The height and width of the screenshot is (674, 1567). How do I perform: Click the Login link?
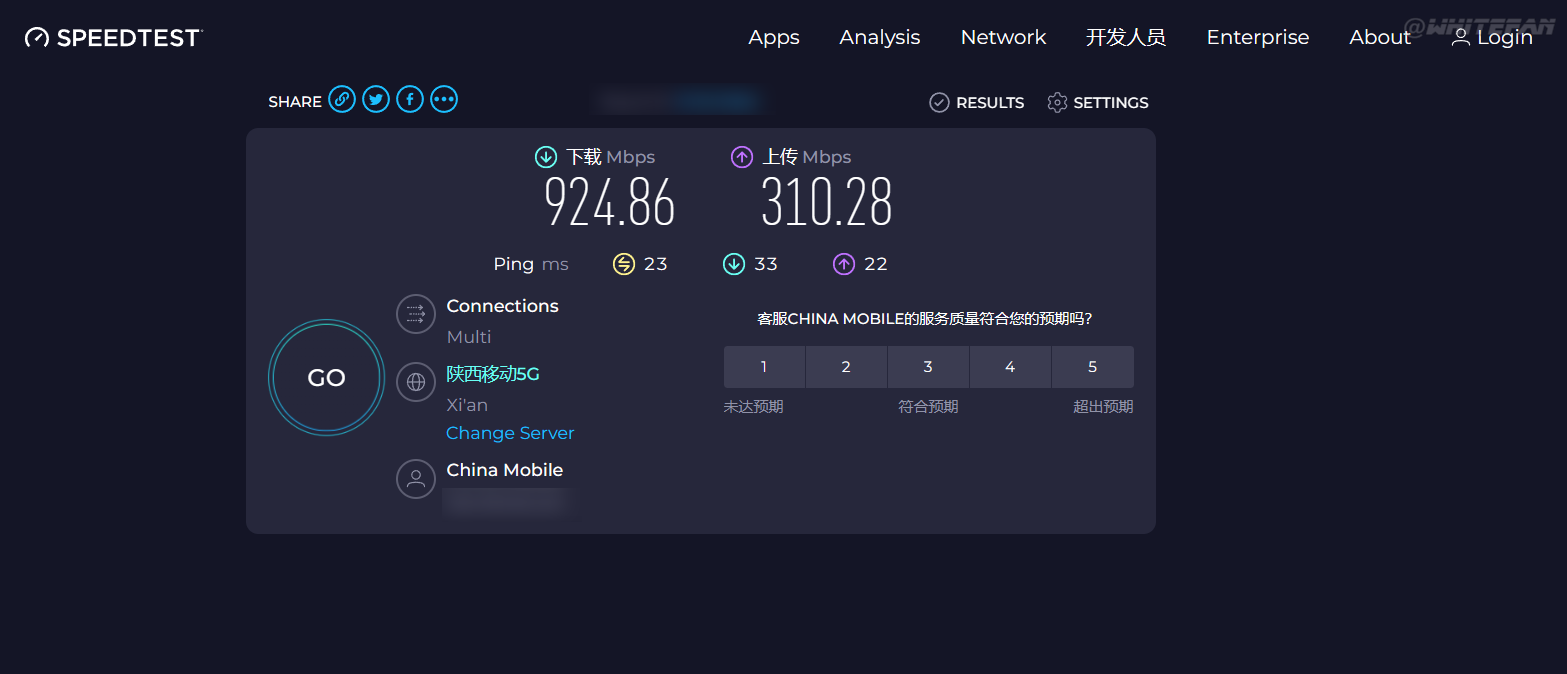point(1504,38)
